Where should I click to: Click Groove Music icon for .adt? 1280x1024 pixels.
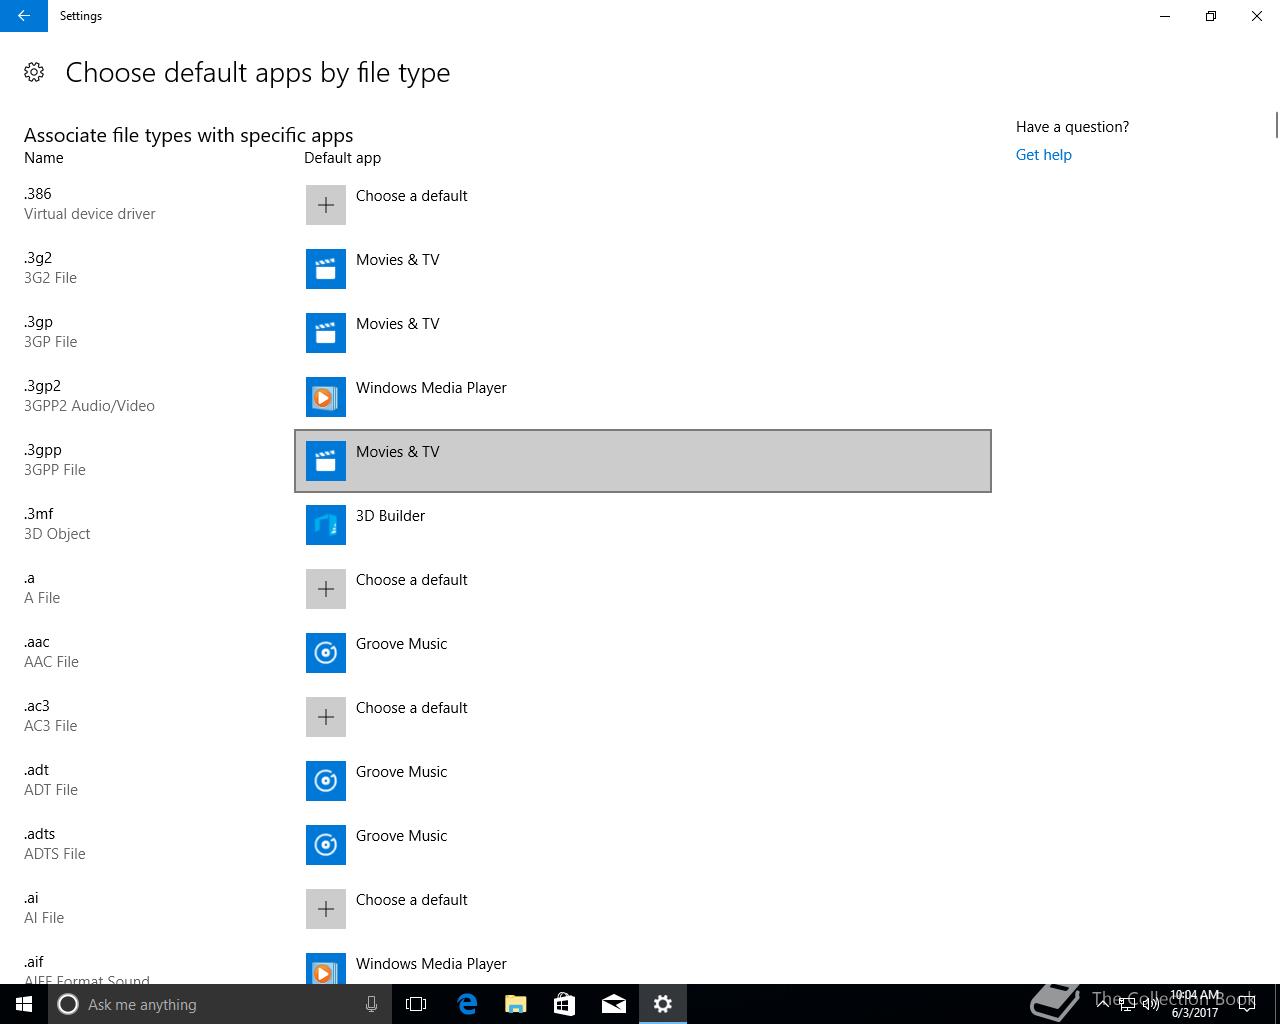(326, 781)
